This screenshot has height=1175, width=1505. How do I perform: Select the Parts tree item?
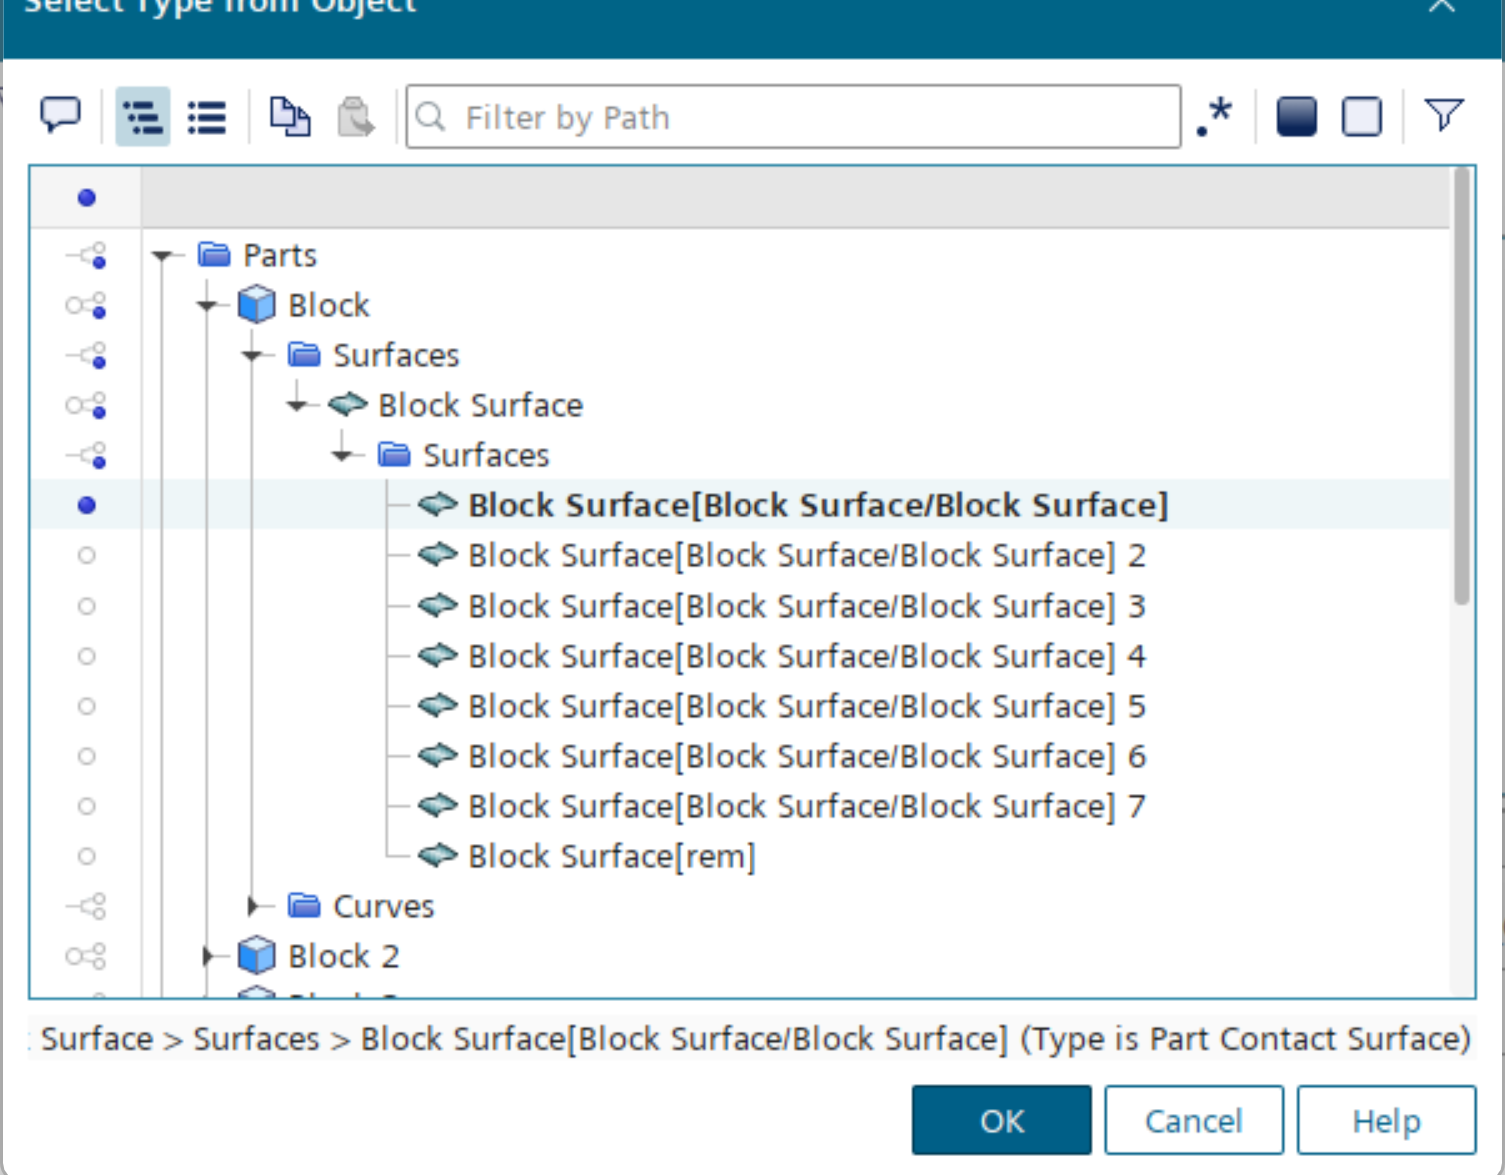coord(280,255)
